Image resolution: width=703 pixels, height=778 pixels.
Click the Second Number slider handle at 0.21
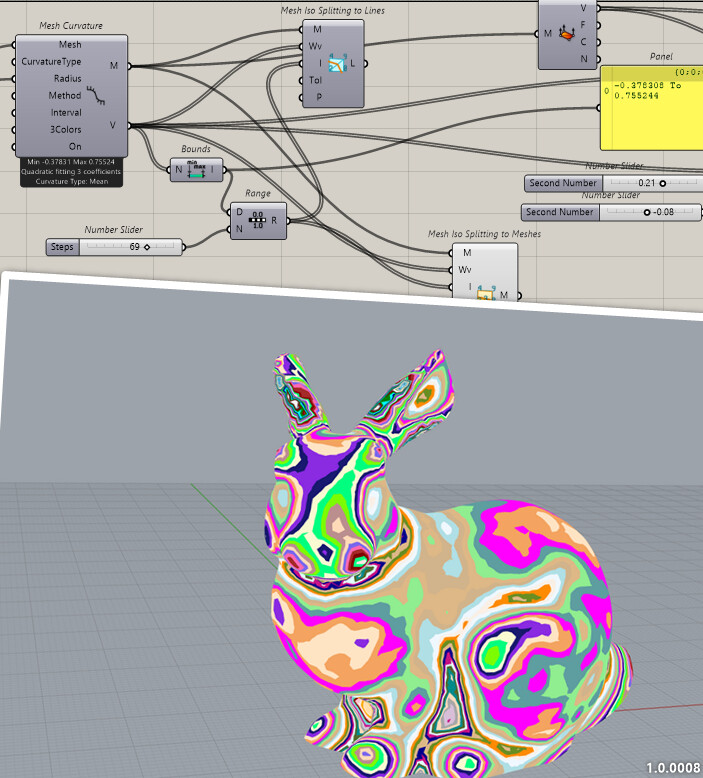tap(662, 183)
